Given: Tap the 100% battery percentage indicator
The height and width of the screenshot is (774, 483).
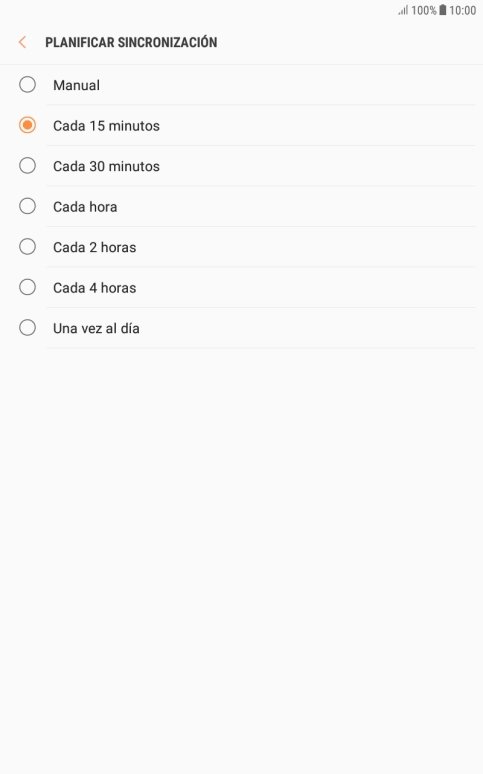Looking at the screenshot, I should pos(424,10).
